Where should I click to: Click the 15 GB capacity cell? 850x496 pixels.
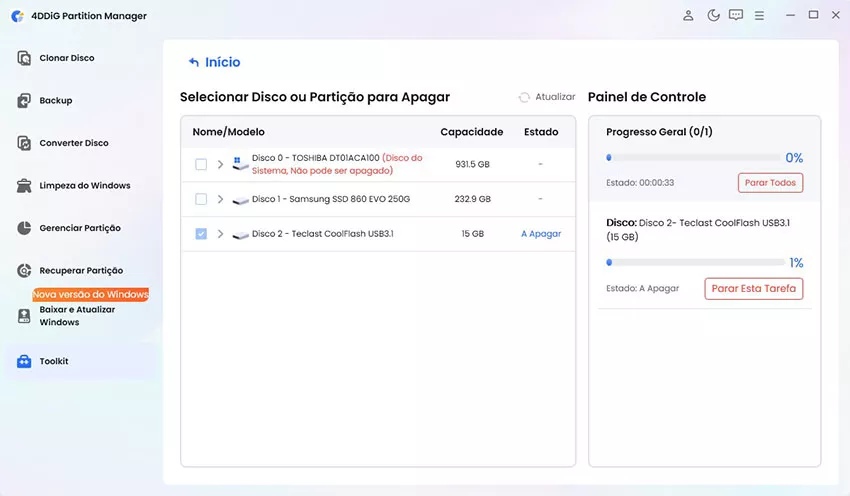pos(473,234)
